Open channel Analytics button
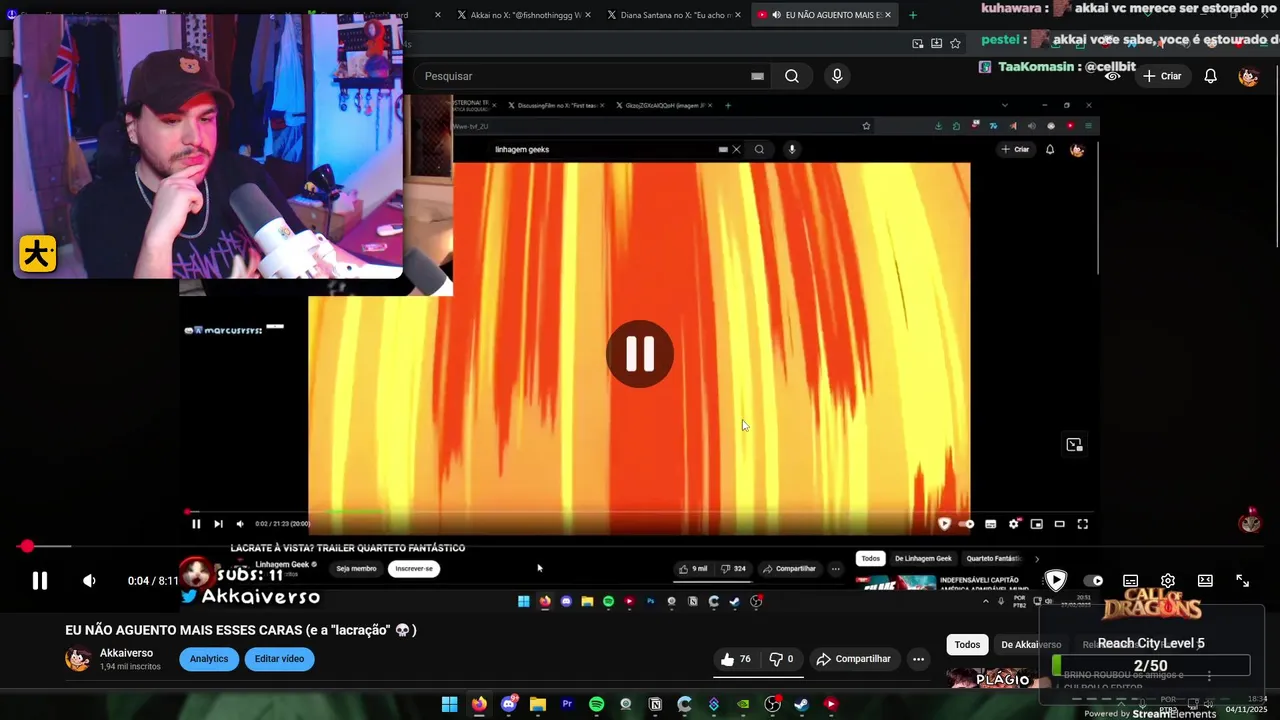 [x=209, y=659]
